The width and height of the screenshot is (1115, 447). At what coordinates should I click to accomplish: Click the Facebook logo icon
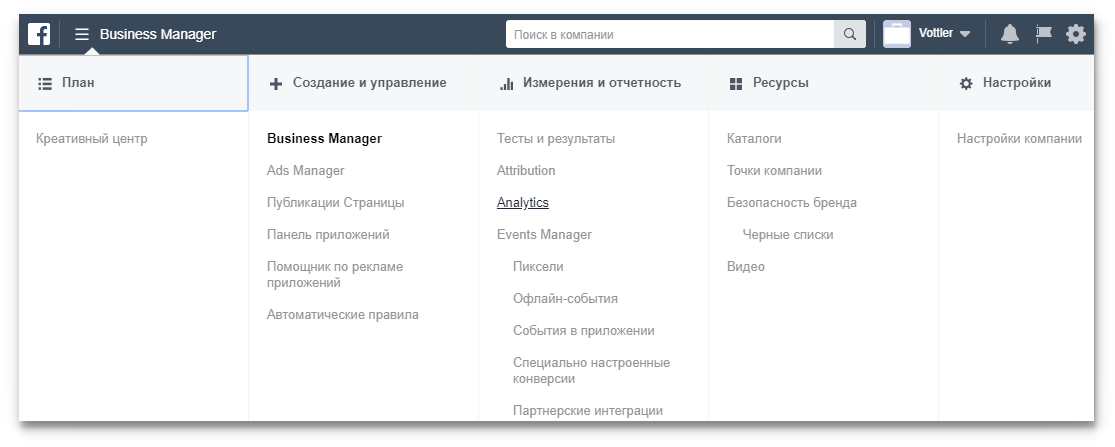pyautogui.click(x=39, y=34)
